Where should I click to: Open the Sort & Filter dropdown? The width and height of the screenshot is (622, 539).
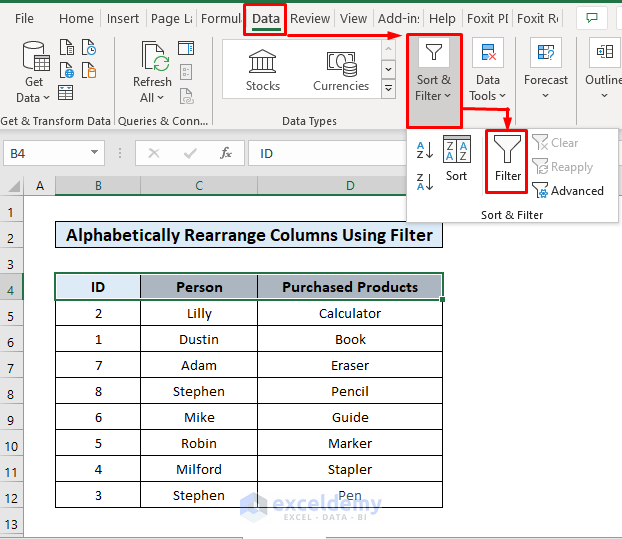coord(434,81)
